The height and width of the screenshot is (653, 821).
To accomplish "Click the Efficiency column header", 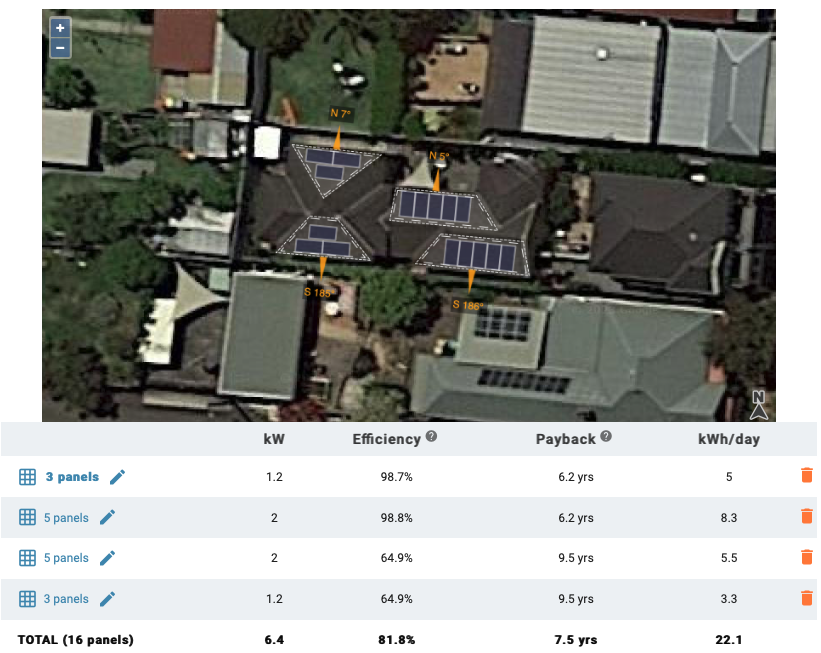I will coord(386,439).
